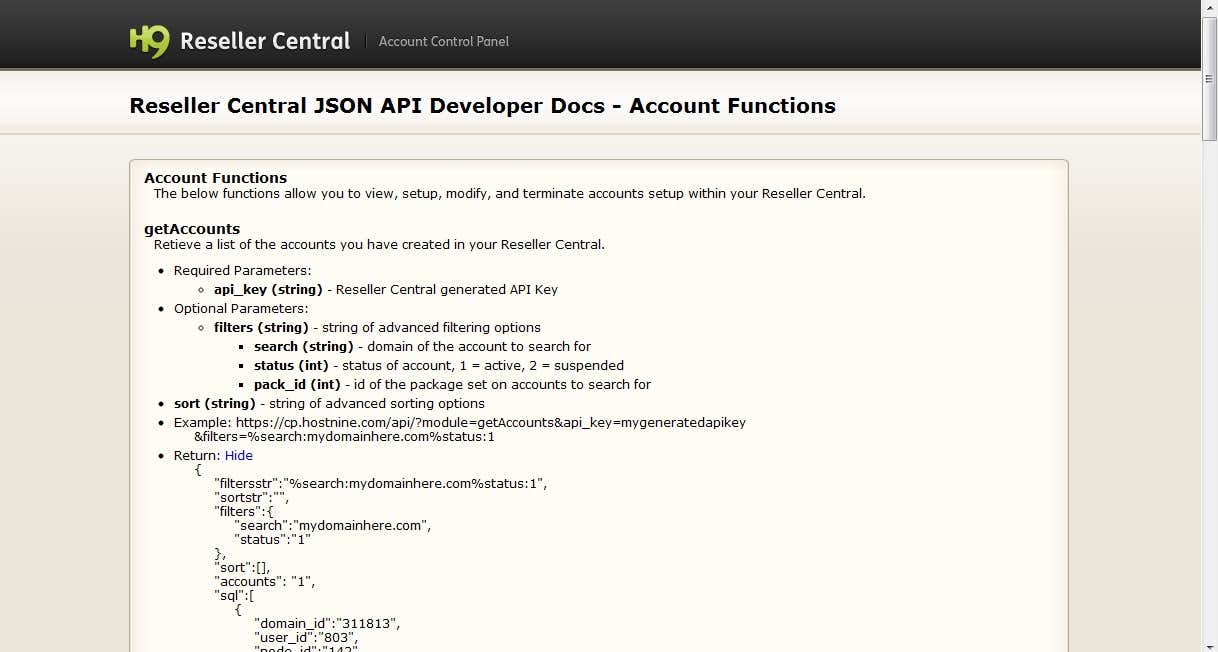This screenshot has height=652, width=1218.
Task: Click the page heading about JSON API Developer Docs
Action: tap(482, 105)
